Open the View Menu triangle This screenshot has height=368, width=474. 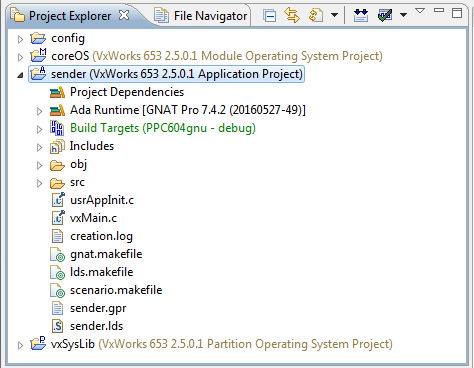(420, 11)
